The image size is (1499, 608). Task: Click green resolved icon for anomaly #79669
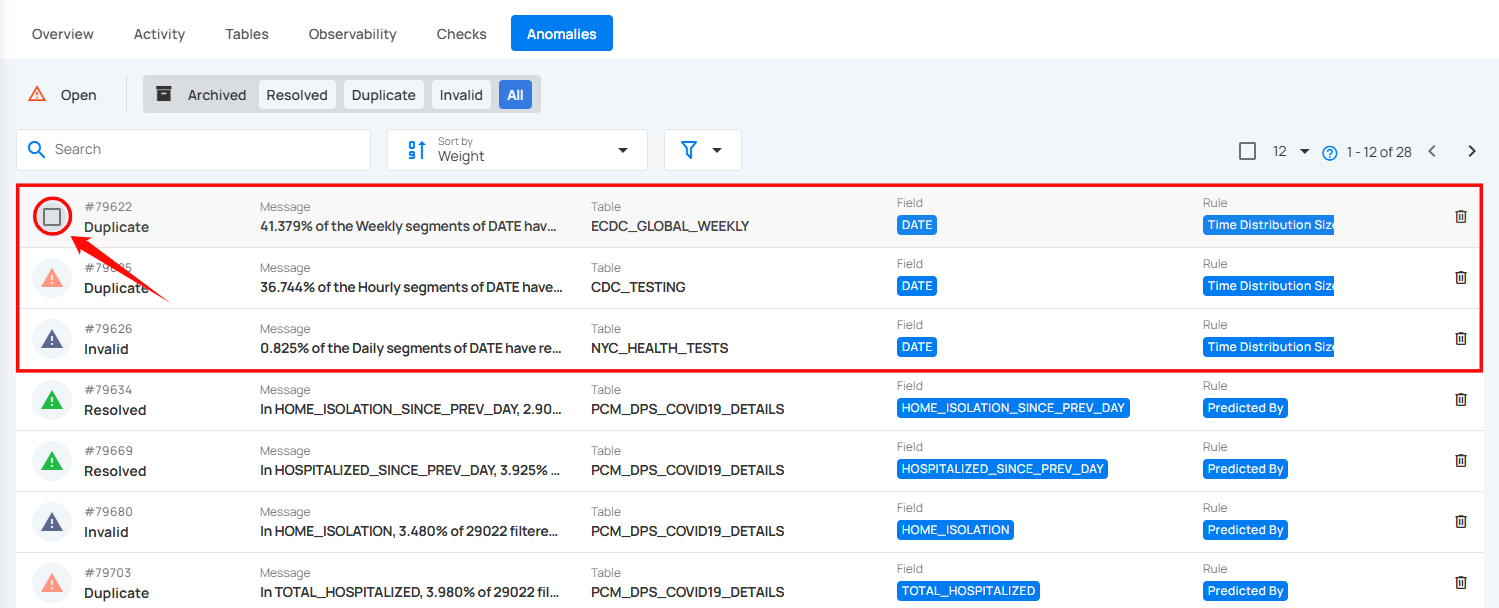pyautogui.click(x=52, y=461)
